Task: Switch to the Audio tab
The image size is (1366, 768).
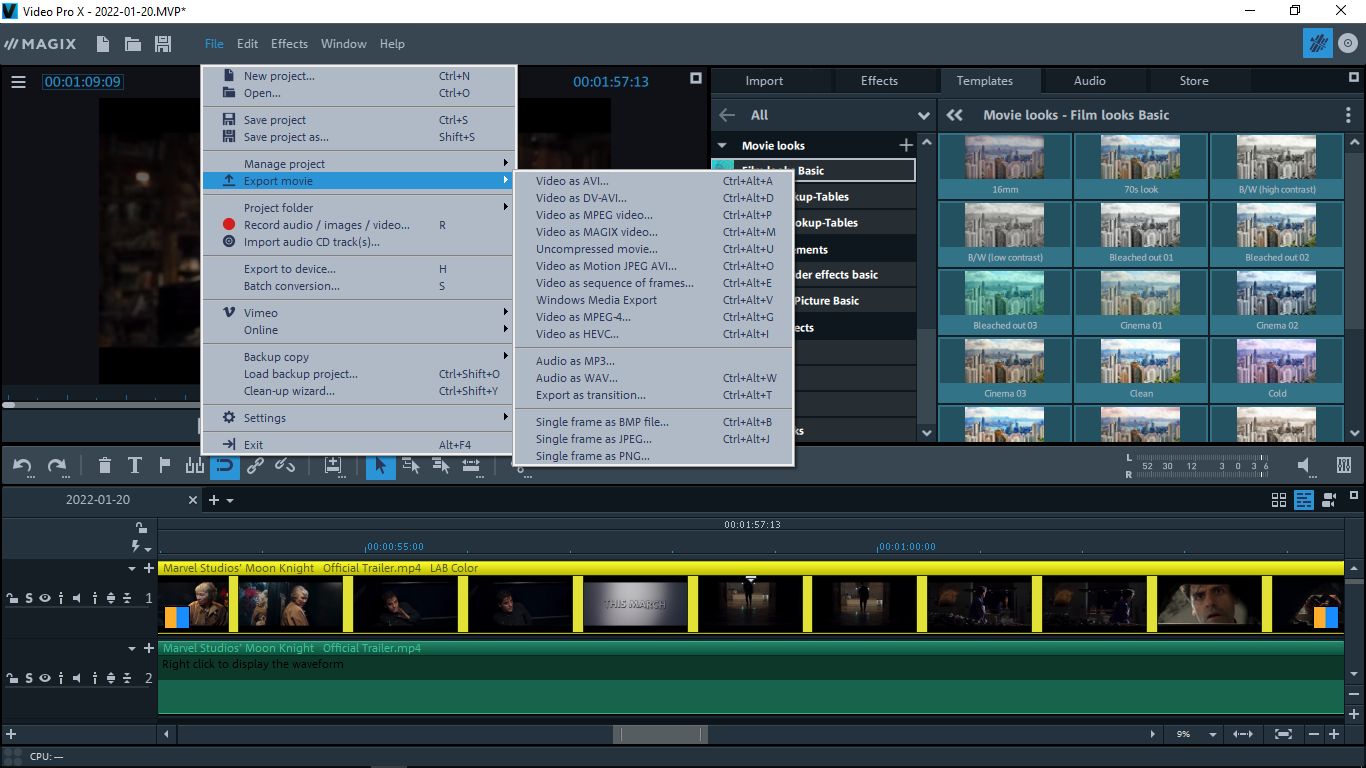Action: click(x=1089, y=81)
